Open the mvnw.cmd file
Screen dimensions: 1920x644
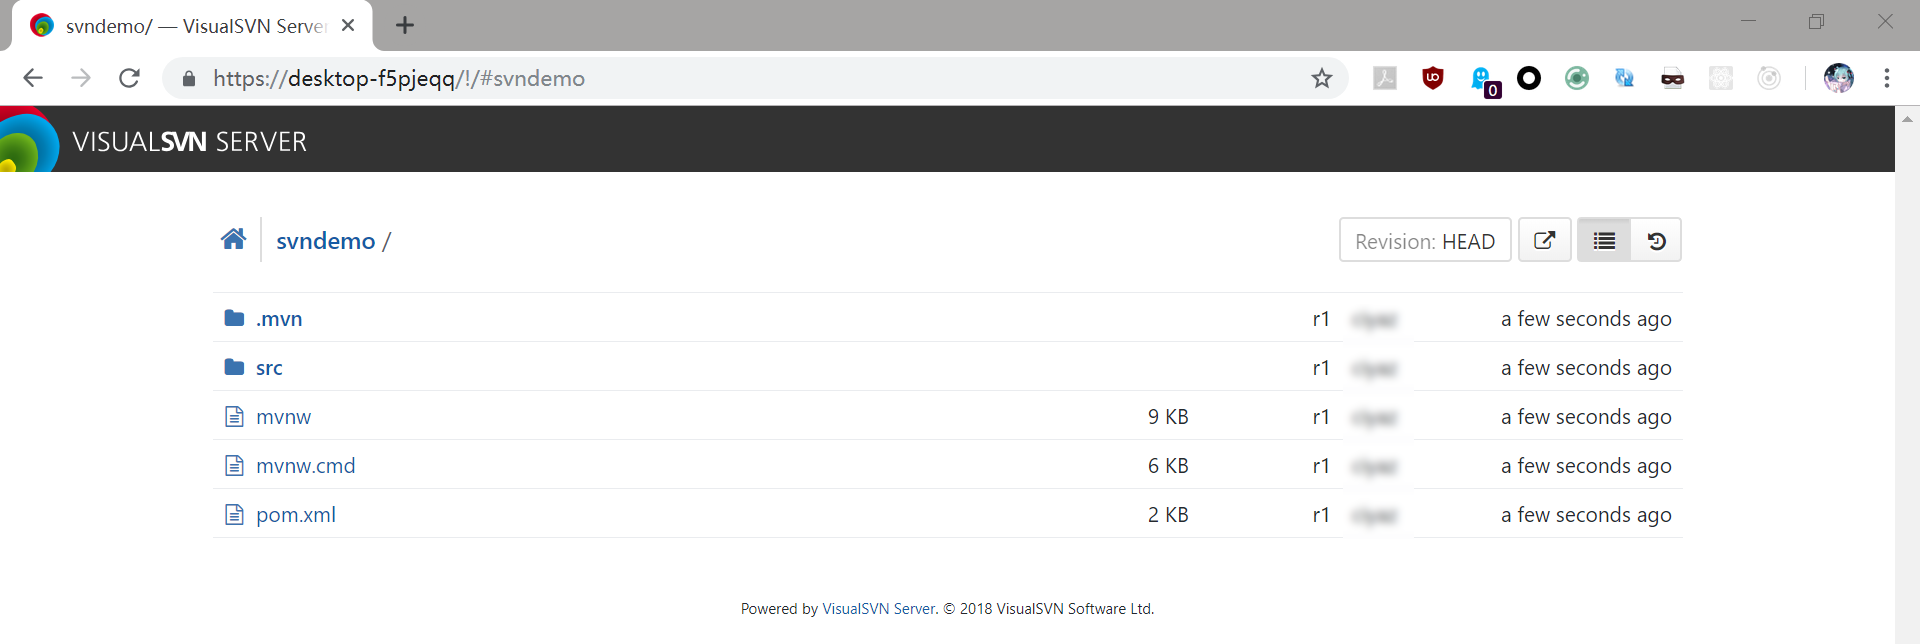pyautogui.click(x=305, y=466)
